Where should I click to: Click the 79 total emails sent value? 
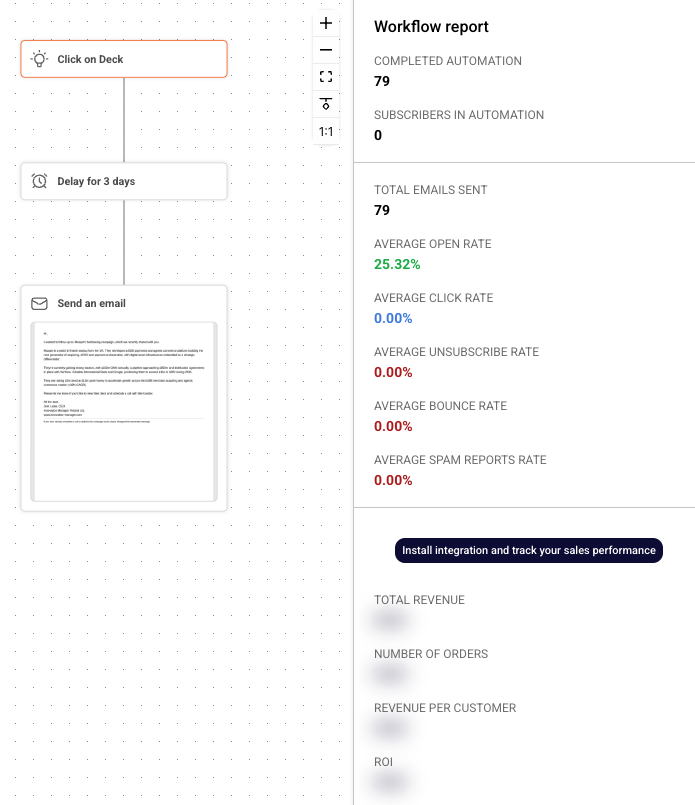coord(382,210)
